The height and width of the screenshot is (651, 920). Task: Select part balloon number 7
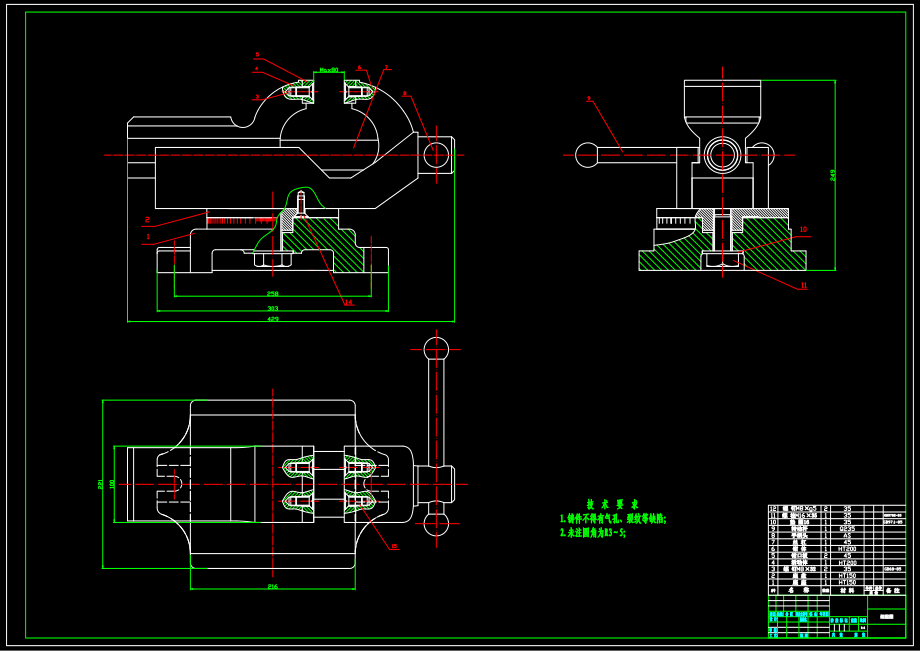pyautogui.click(x=387, y=67)
